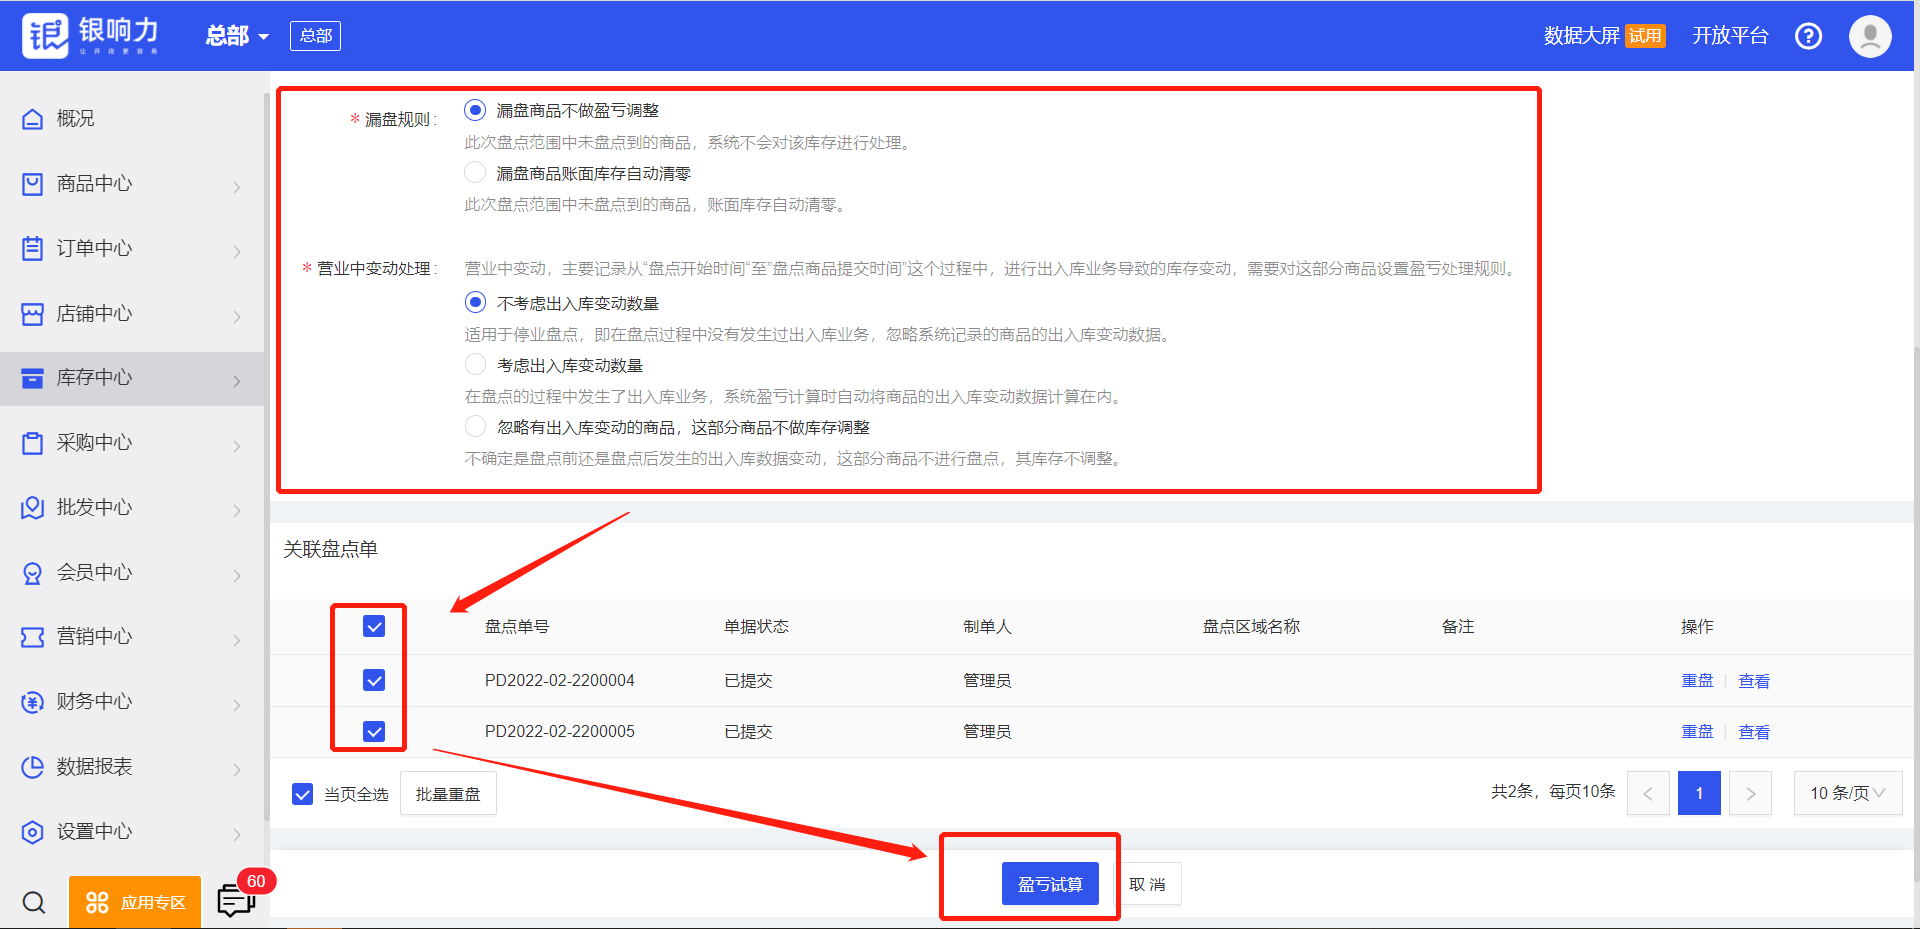Screen dimensions: 1920x929
Task: Expand the 商品中心 sidebar menu
Action: (x=130, y=184)
